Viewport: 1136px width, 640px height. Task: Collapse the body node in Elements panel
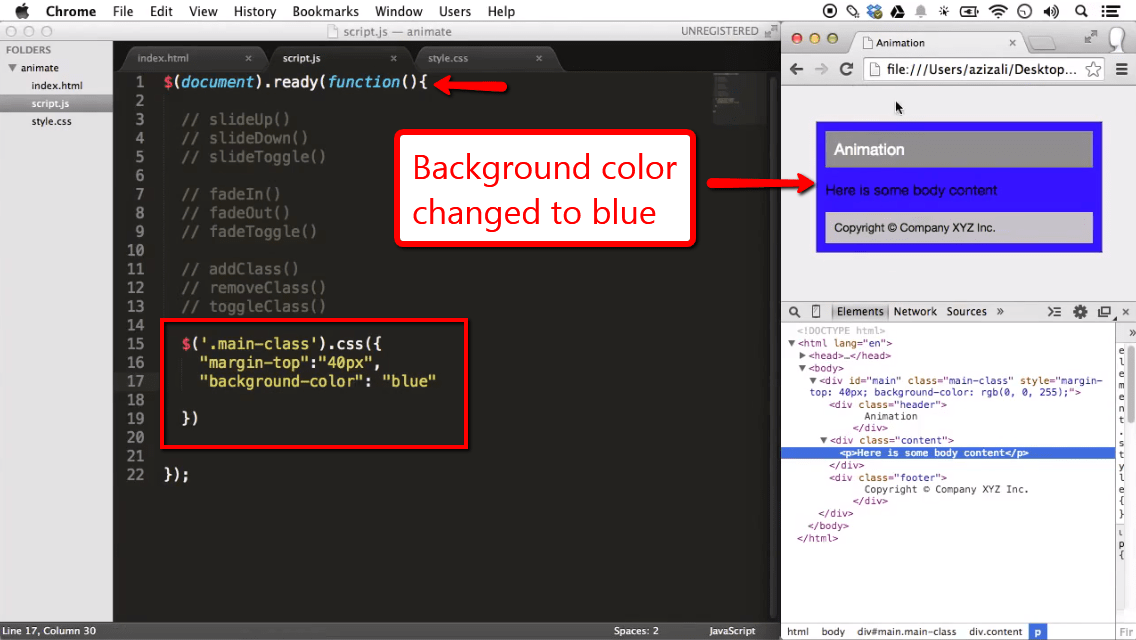[802, 367]
